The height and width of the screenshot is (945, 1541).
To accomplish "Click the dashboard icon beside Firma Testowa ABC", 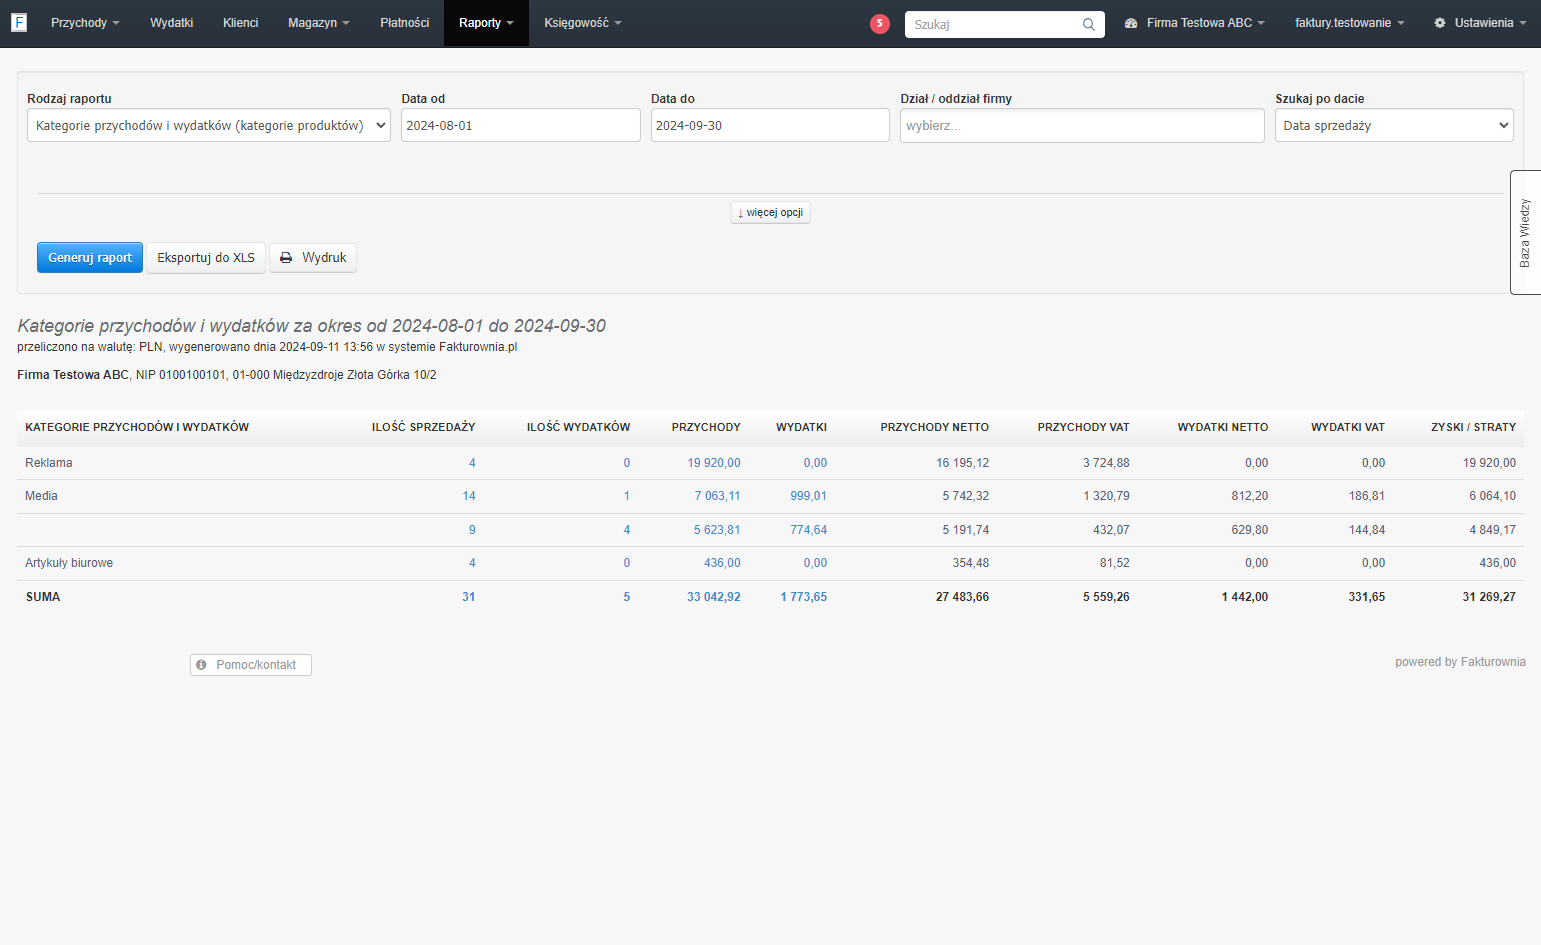I will click(1131, 23).
